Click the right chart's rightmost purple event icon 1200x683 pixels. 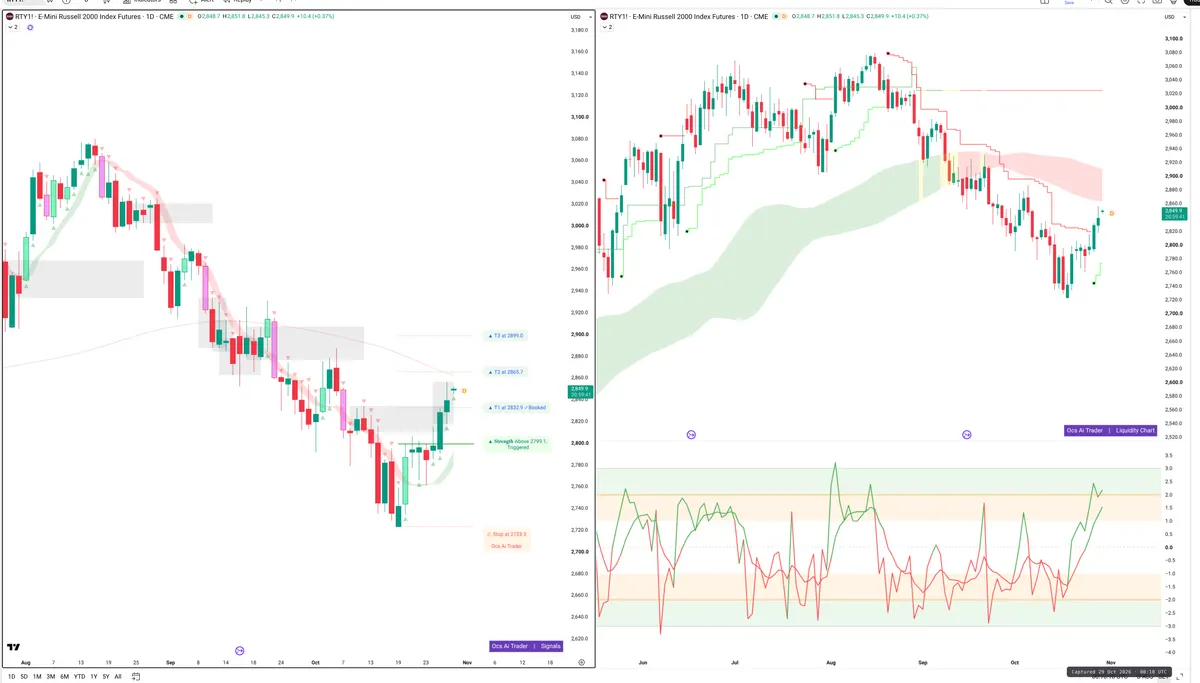click(967, 435)
